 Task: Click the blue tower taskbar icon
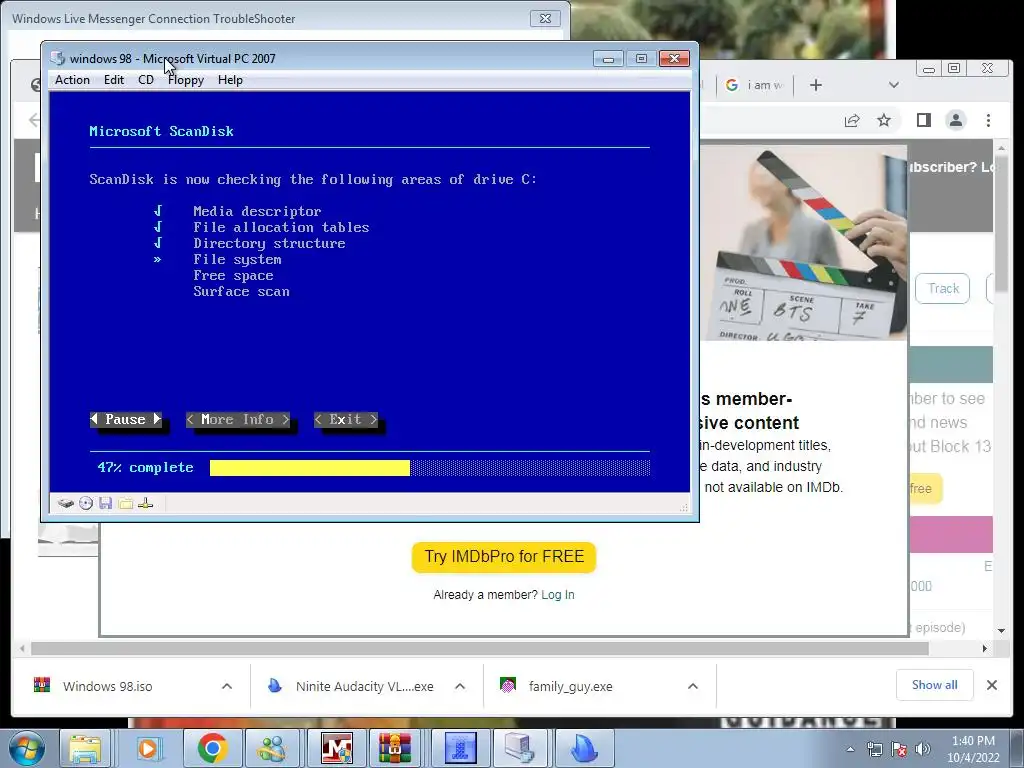point(460,748)
